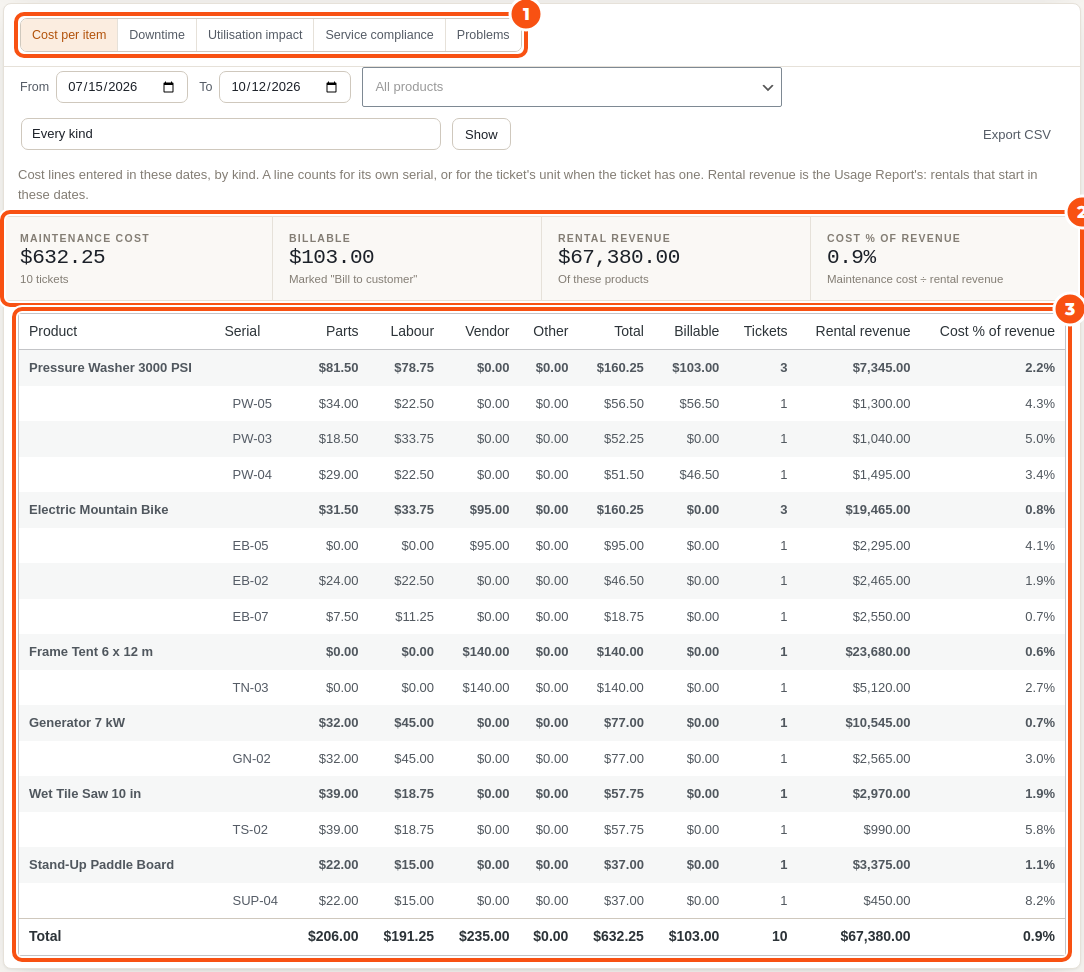Select the Frame Tent 6 x 12 m row name
The width and height of the screenshot is (1084, 972).
coord(91,652)
